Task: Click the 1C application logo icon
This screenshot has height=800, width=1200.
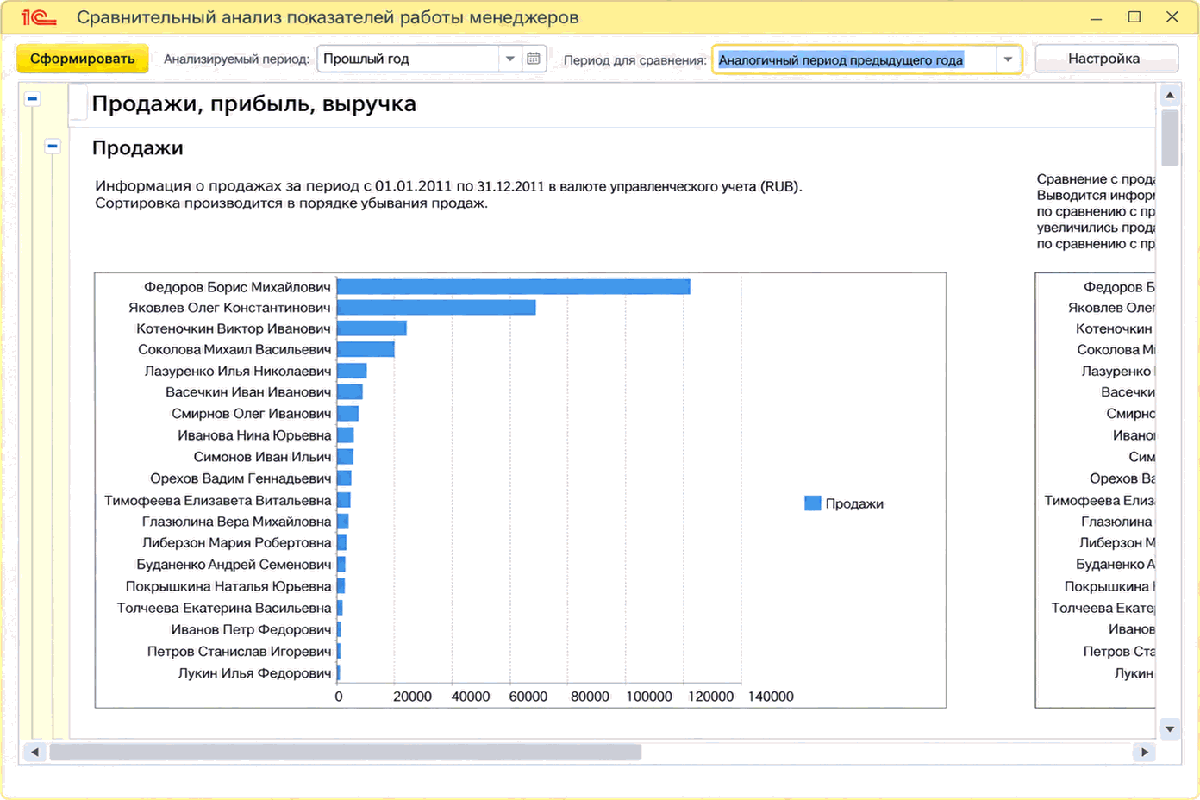Action: 35,17
